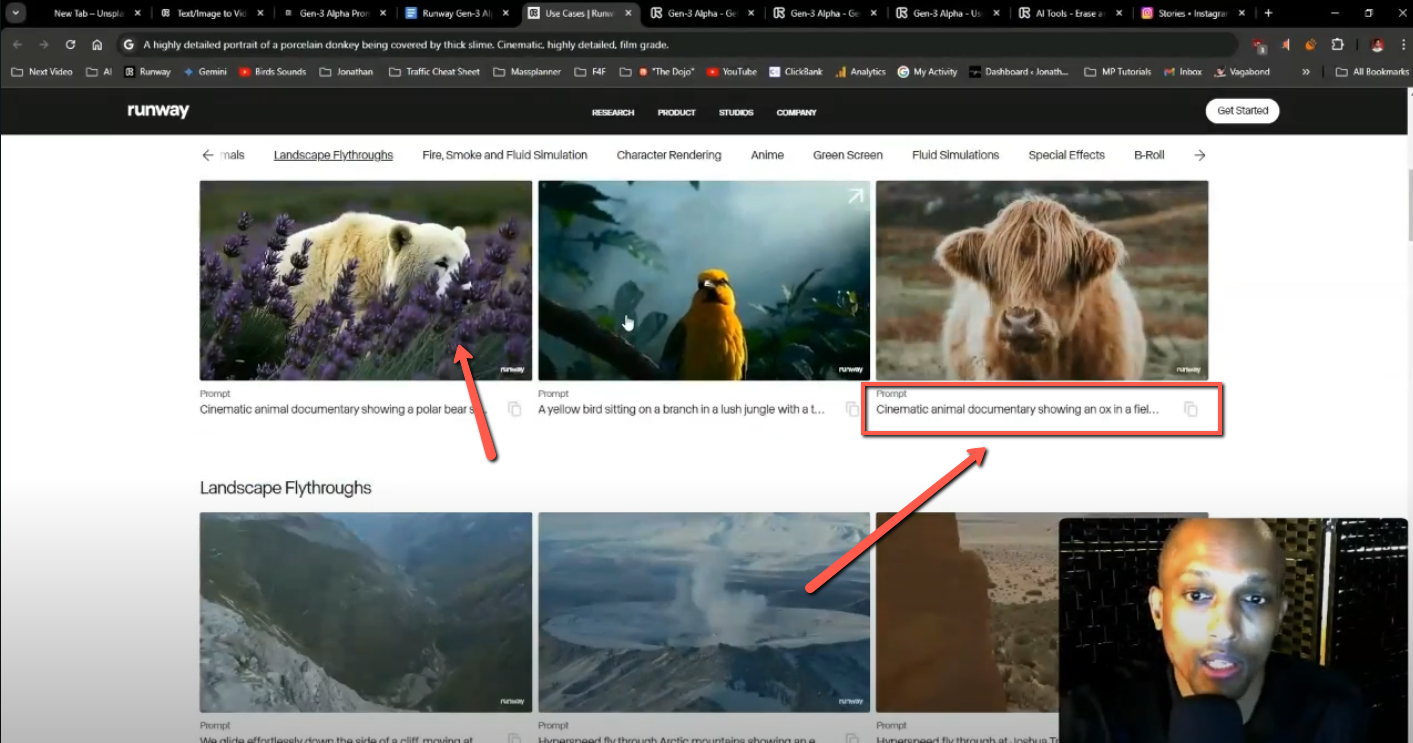Click the left arrow in the category bar
1413x743 pixels.
(208, 155)
